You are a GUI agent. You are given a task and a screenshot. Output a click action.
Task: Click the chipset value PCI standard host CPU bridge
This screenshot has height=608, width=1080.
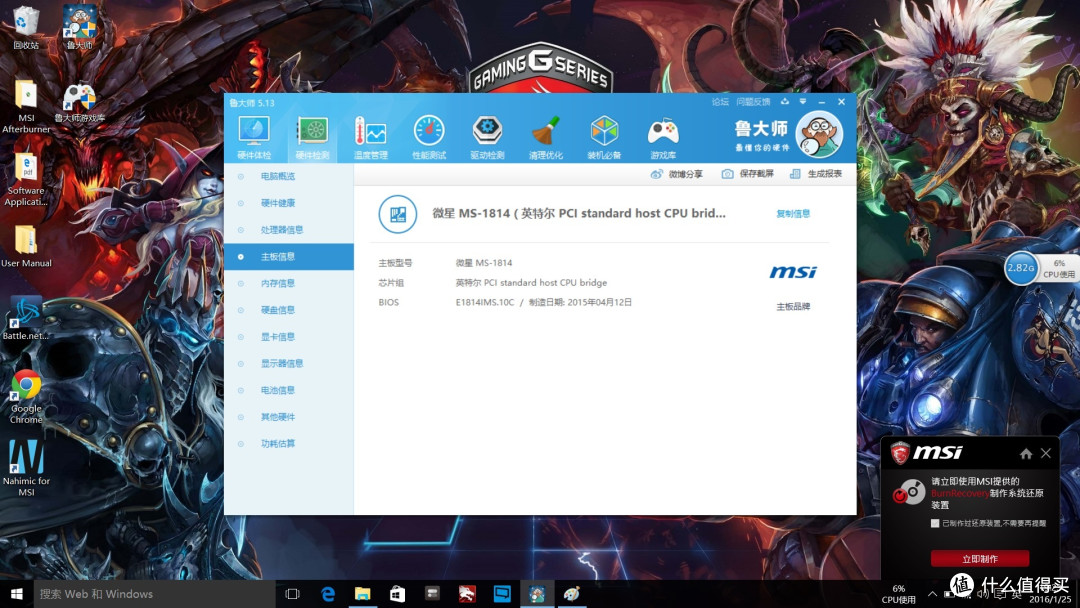pos(531,283)
